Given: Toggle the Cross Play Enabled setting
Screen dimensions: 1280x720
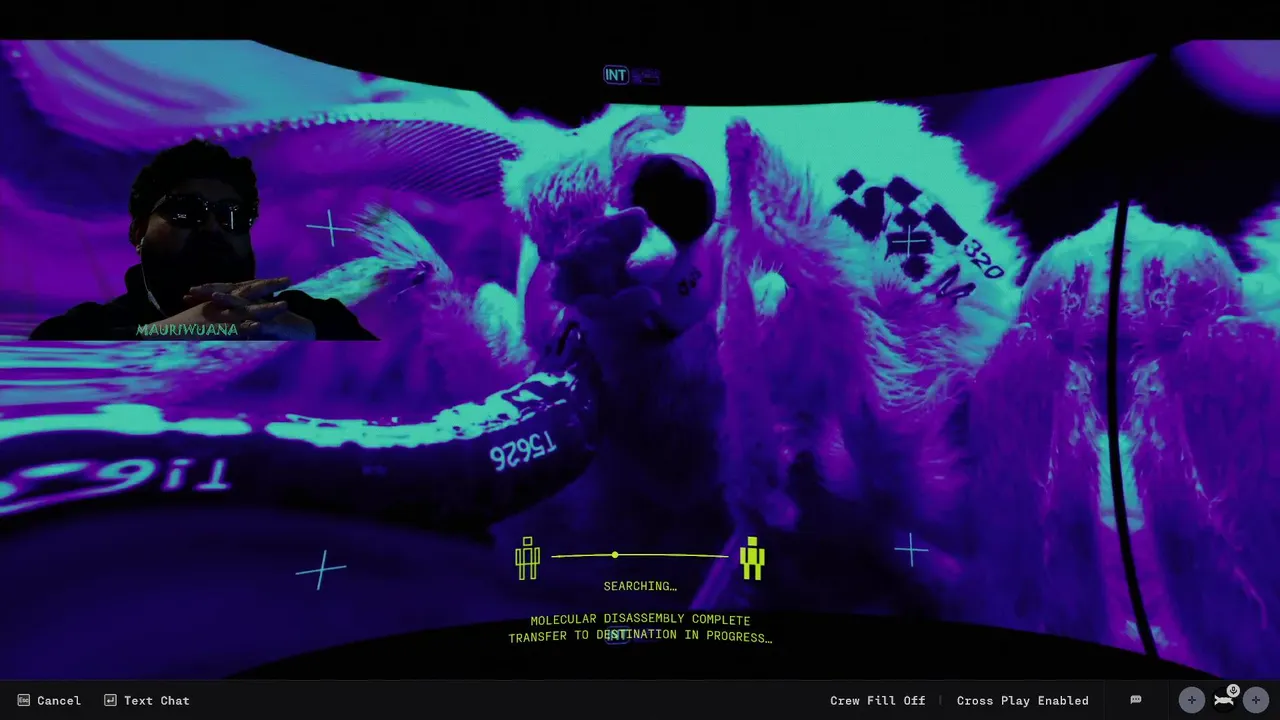Looking at the screenshot, I should [x=1022, y=701].
